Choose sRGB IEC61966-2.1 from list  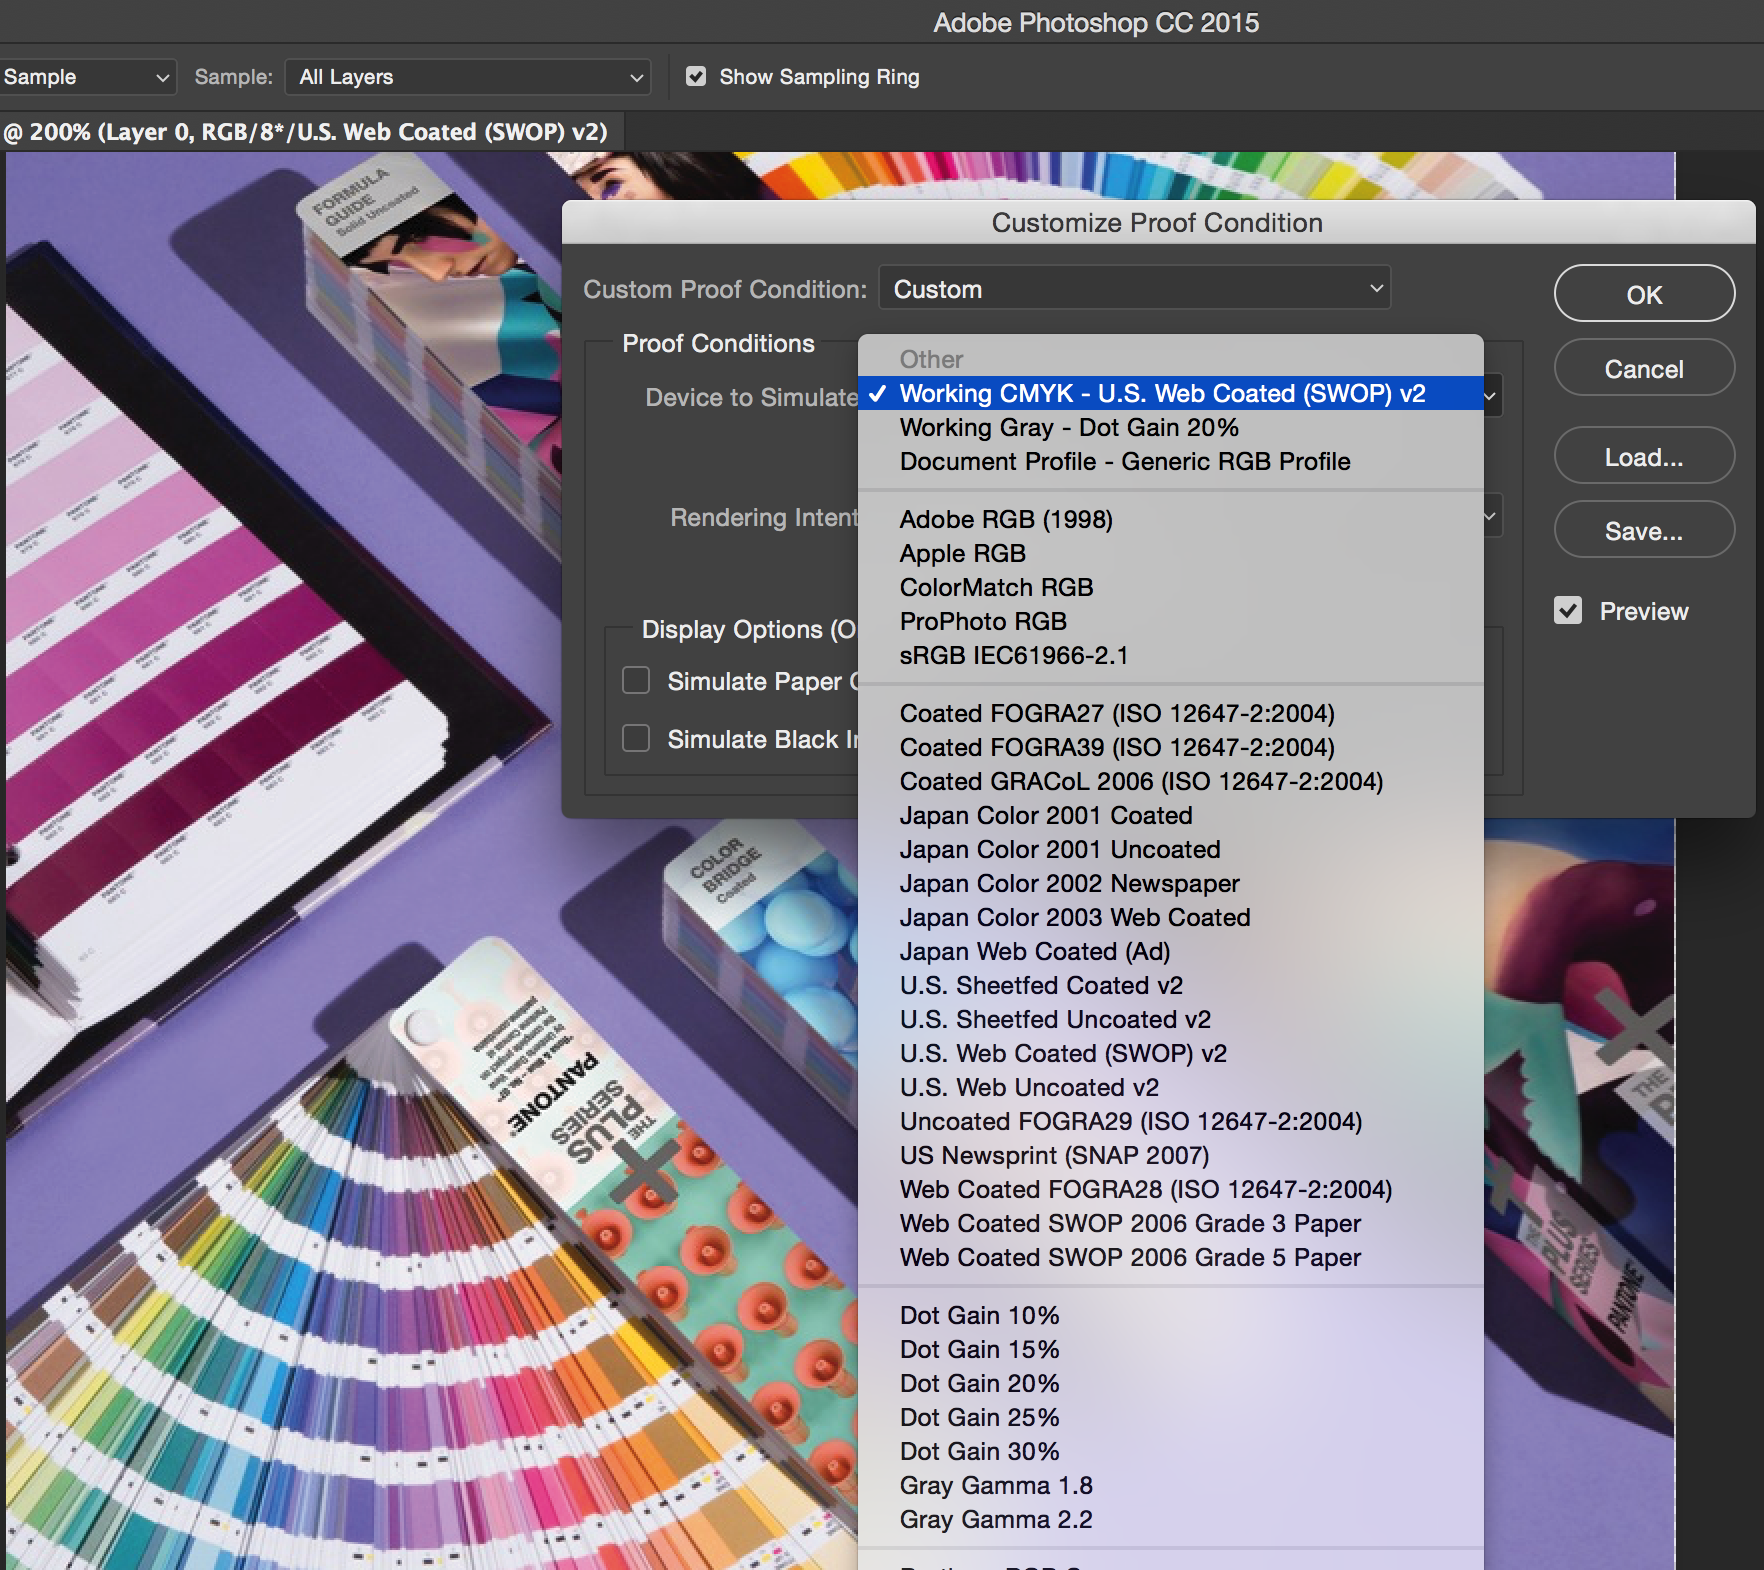(1013, 655)
